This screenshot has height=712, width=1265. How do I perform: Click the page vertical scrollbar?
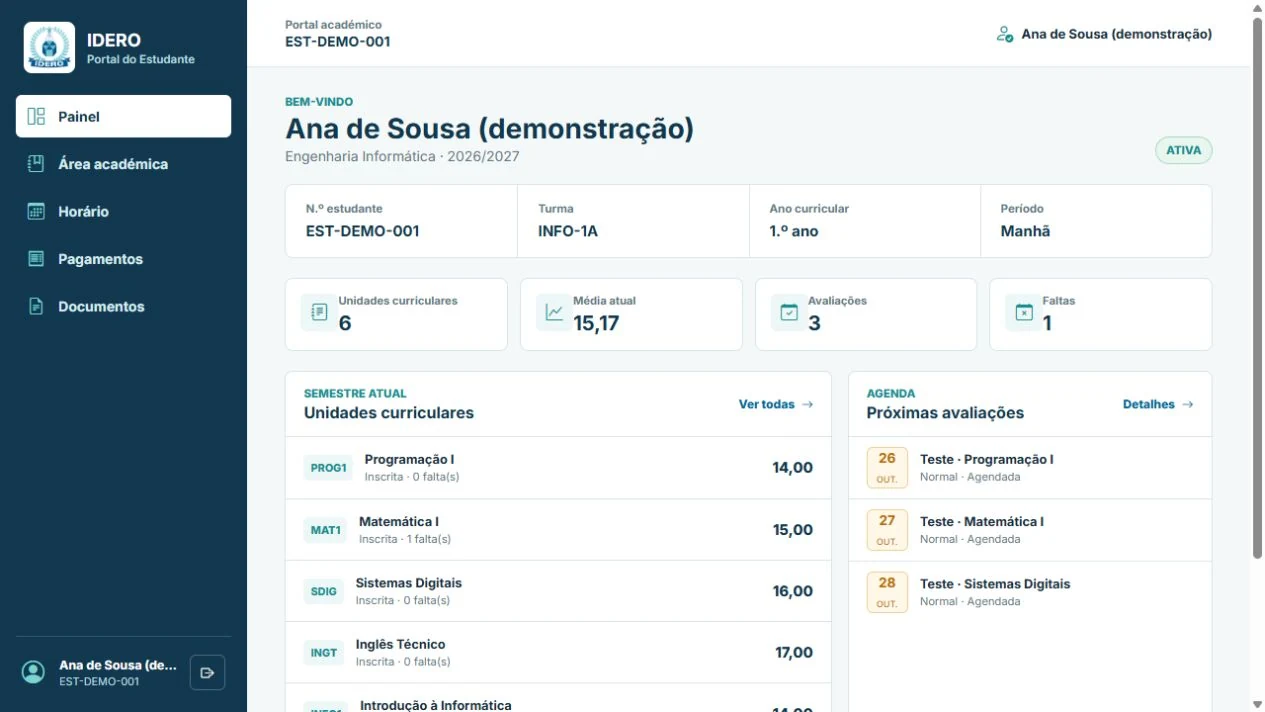pos(1258,287)
